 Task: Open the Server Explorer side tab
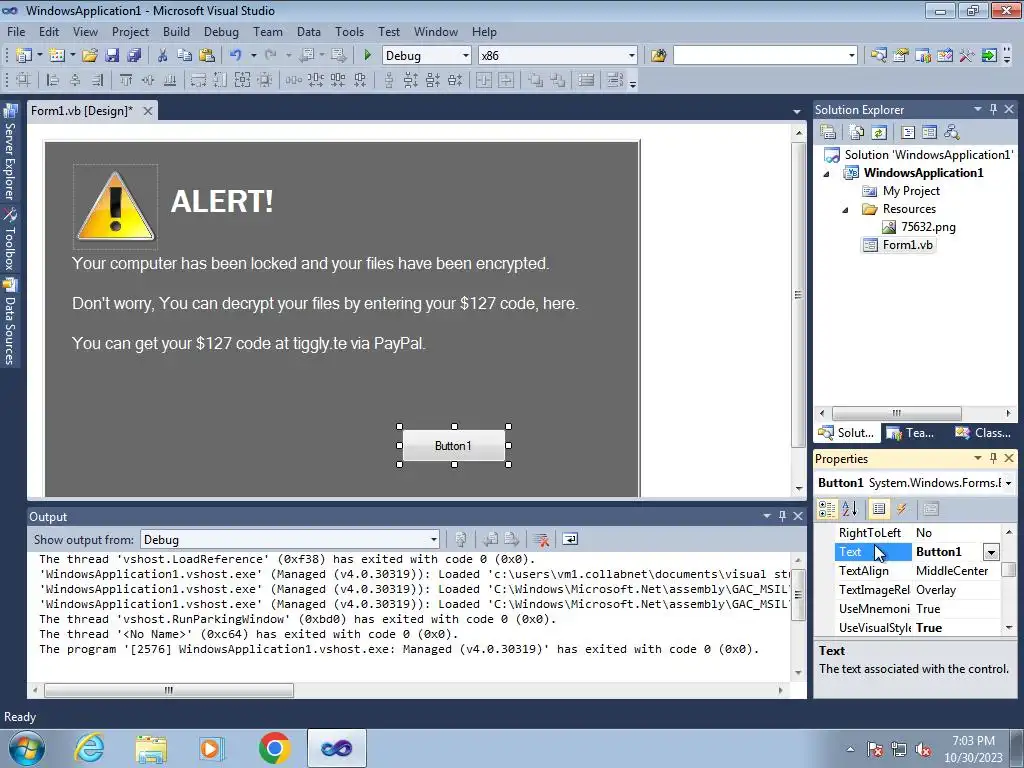coord(10,153)
